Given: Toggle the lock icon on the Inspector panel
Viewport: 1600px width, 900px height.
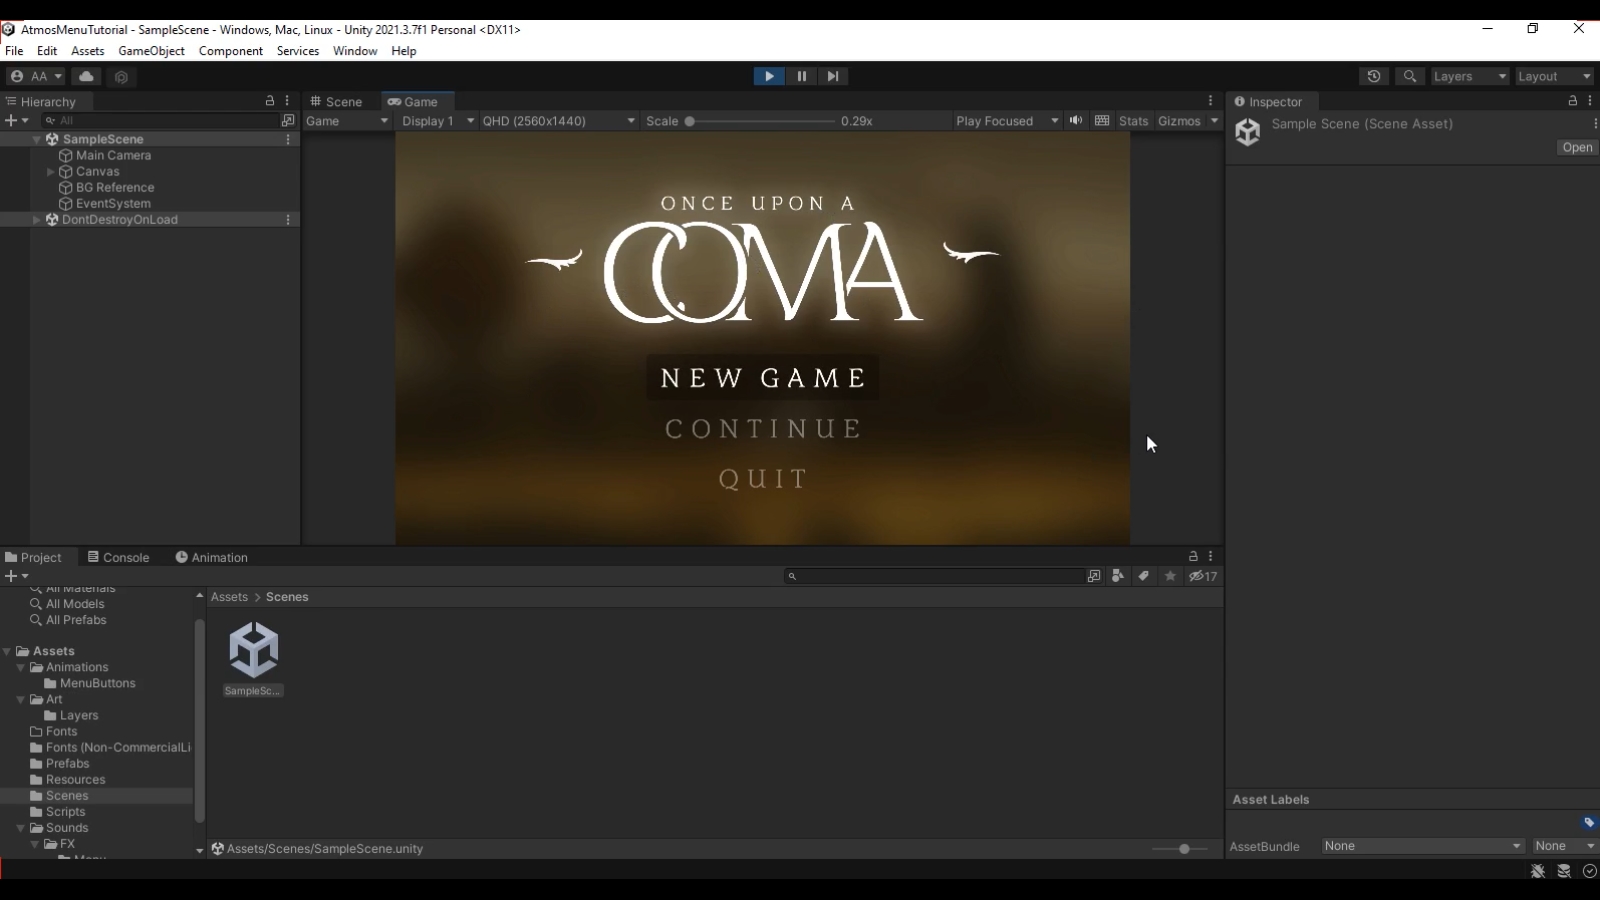Looking at the screenshot, I should tap(1572, 101).
